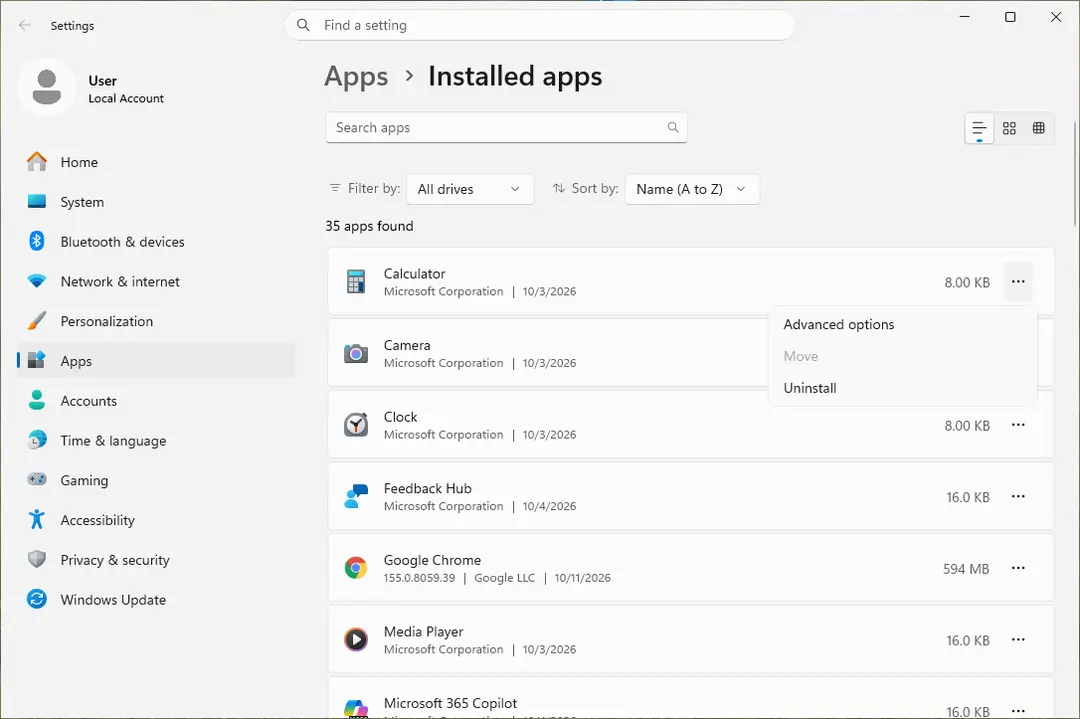Open Privacy & security settings
Viewport: 1080px width, 719px height.
[x=156, y=560]
